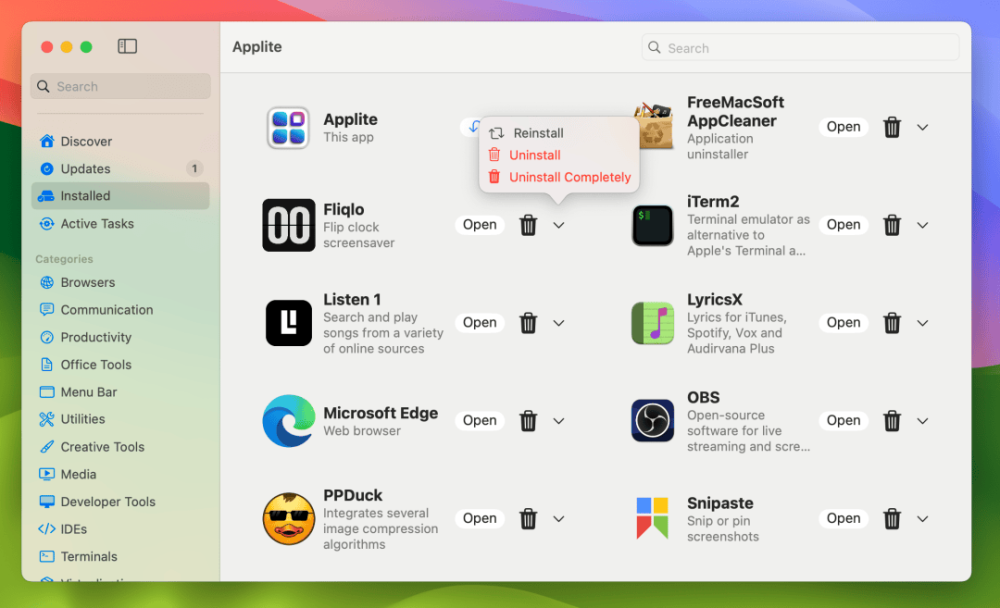Open LyricsX with its Open button
Image resolution: width=1000 pixels, height=608 pixels.
843,323
